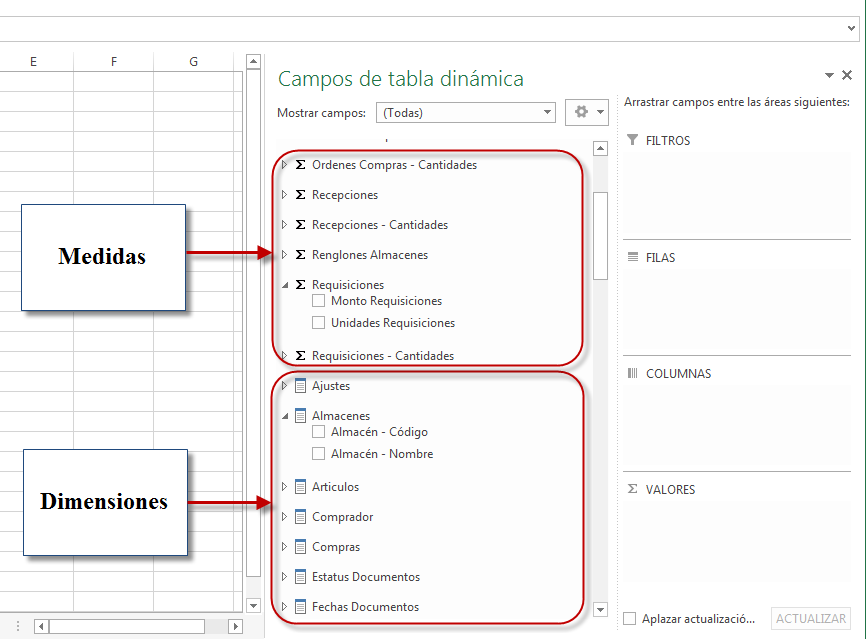Click the down arrow of the field list scrollbar
The height and width of the screenshot is (639, 866).
(600, 610)
